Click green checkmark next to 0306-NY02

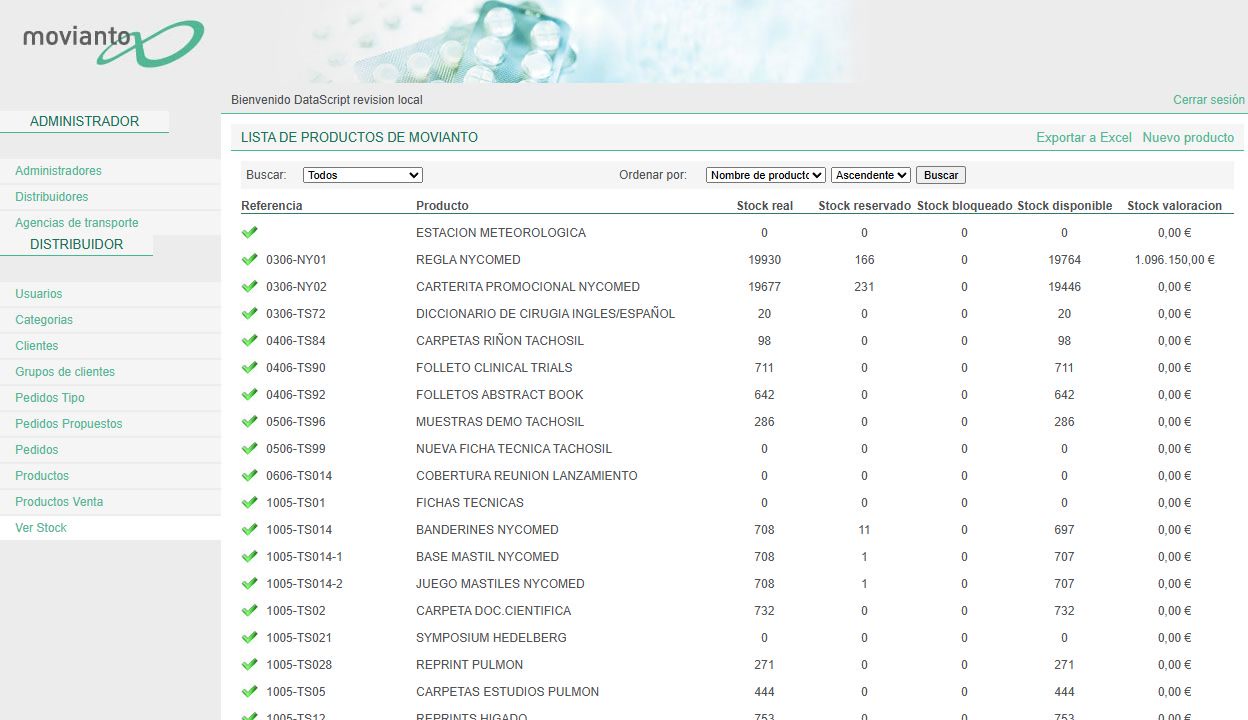[250, 287]
